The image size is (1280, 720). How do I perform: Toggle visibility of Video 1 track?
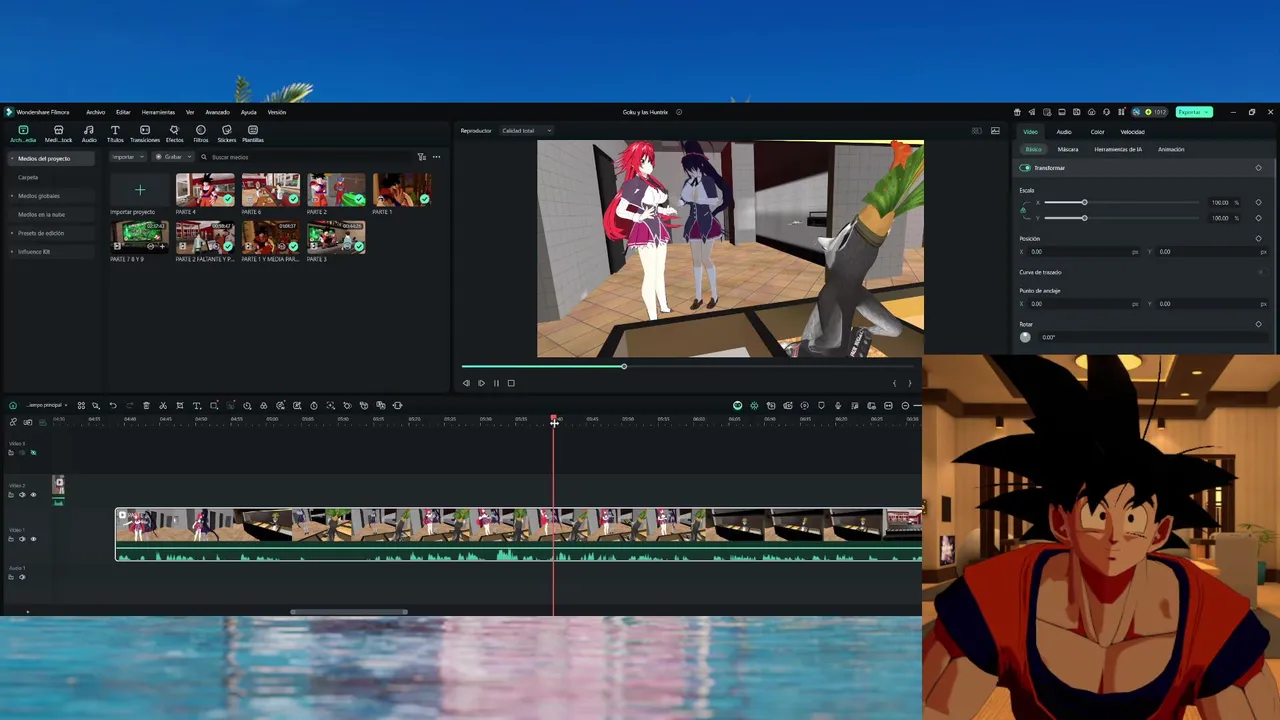33,539
